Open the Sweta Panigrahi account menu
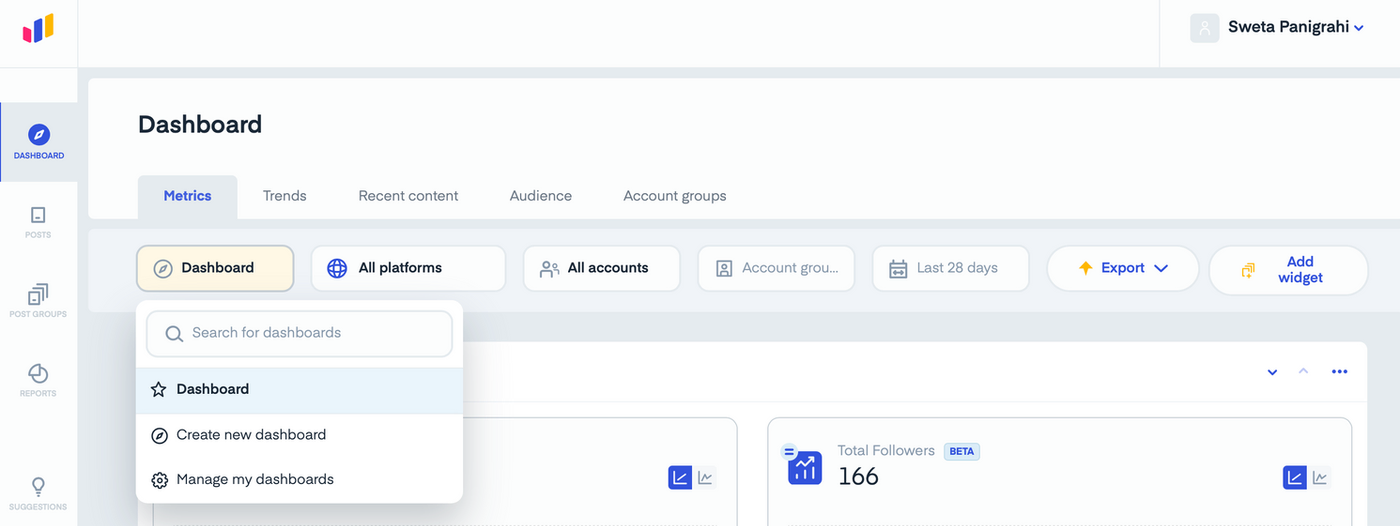Screen dimensions: 1400x526 pos(1295,27)
